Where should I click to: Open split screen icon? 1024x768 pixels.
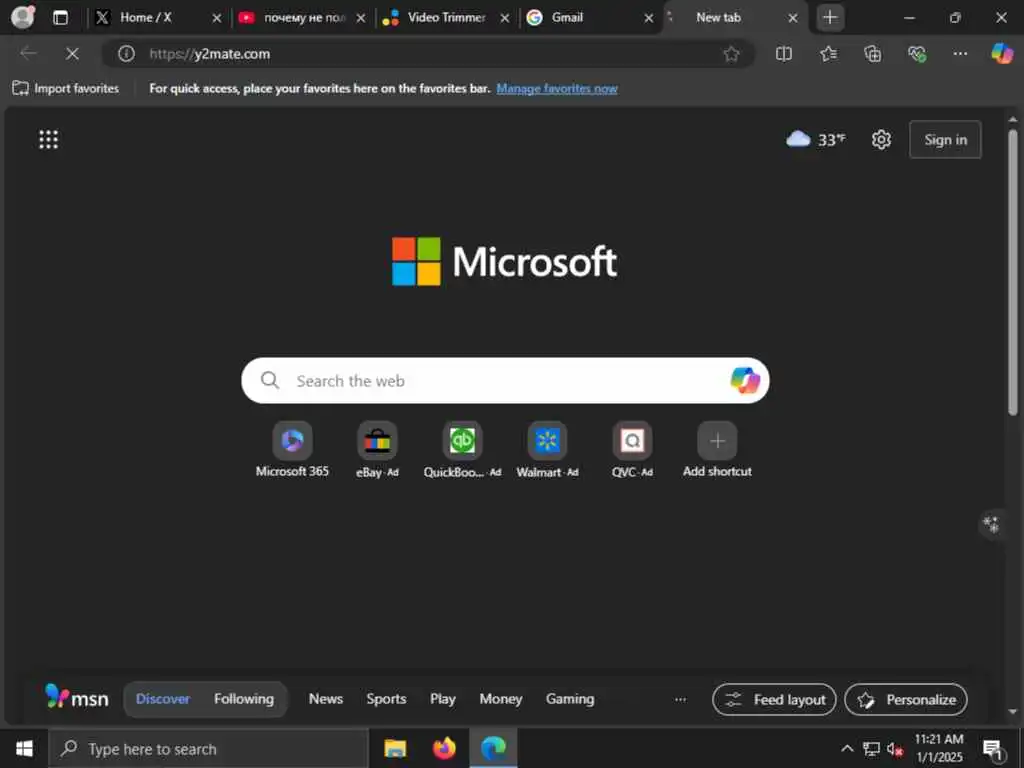point(784,54)
